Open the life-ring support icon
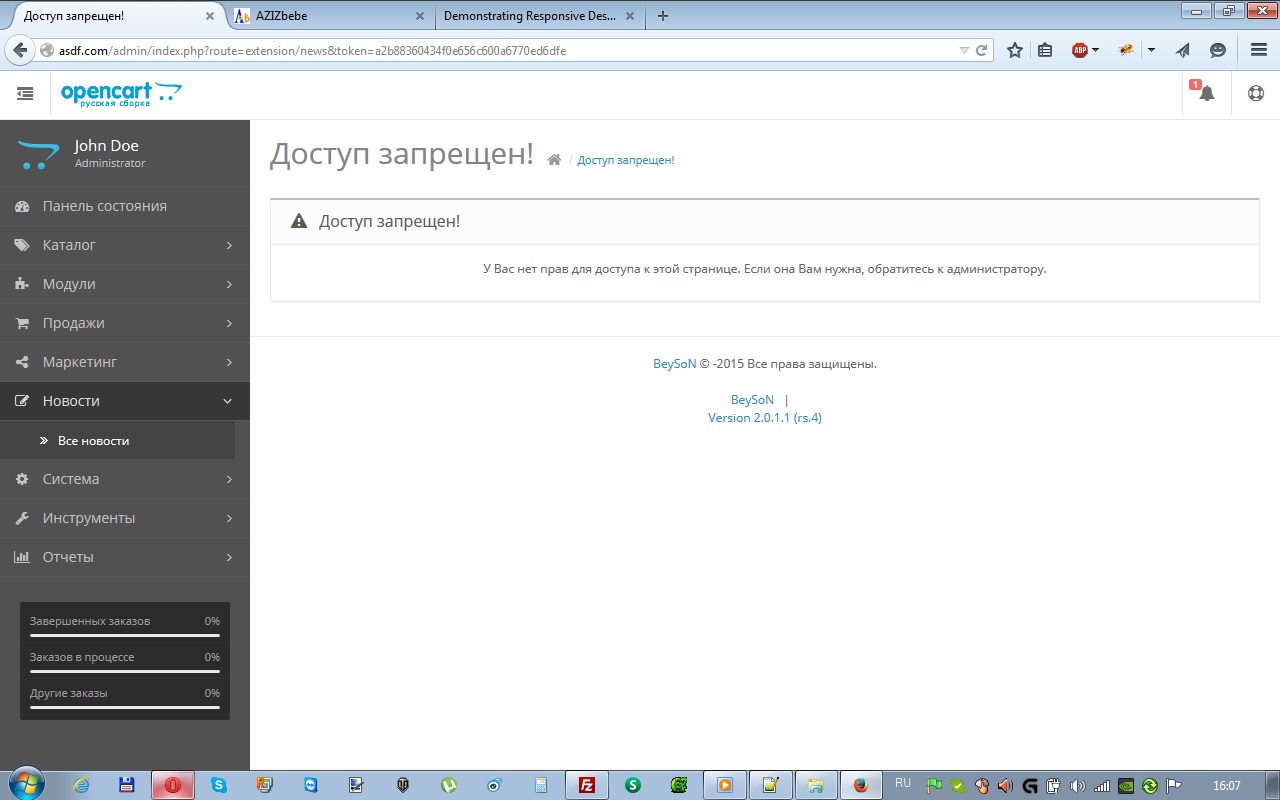 click(x=1256, y=93)
